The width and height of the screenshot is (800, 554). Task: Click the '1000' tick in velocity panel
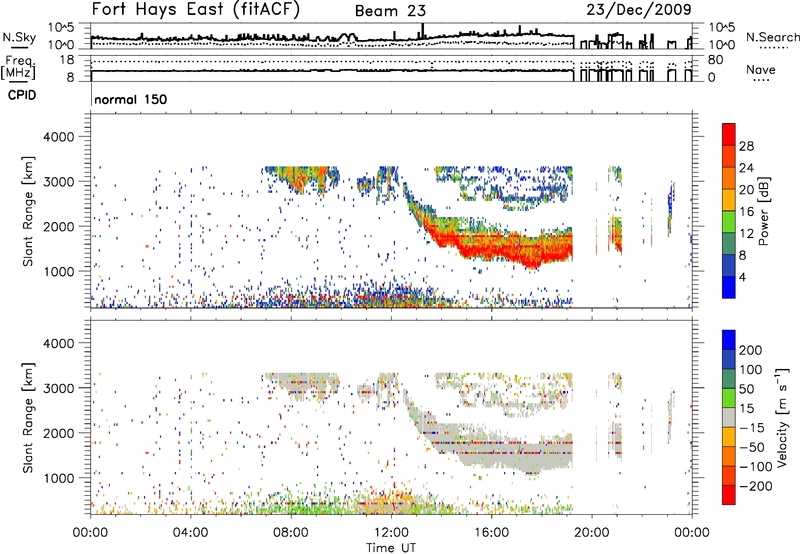click(x=59, y=478)
